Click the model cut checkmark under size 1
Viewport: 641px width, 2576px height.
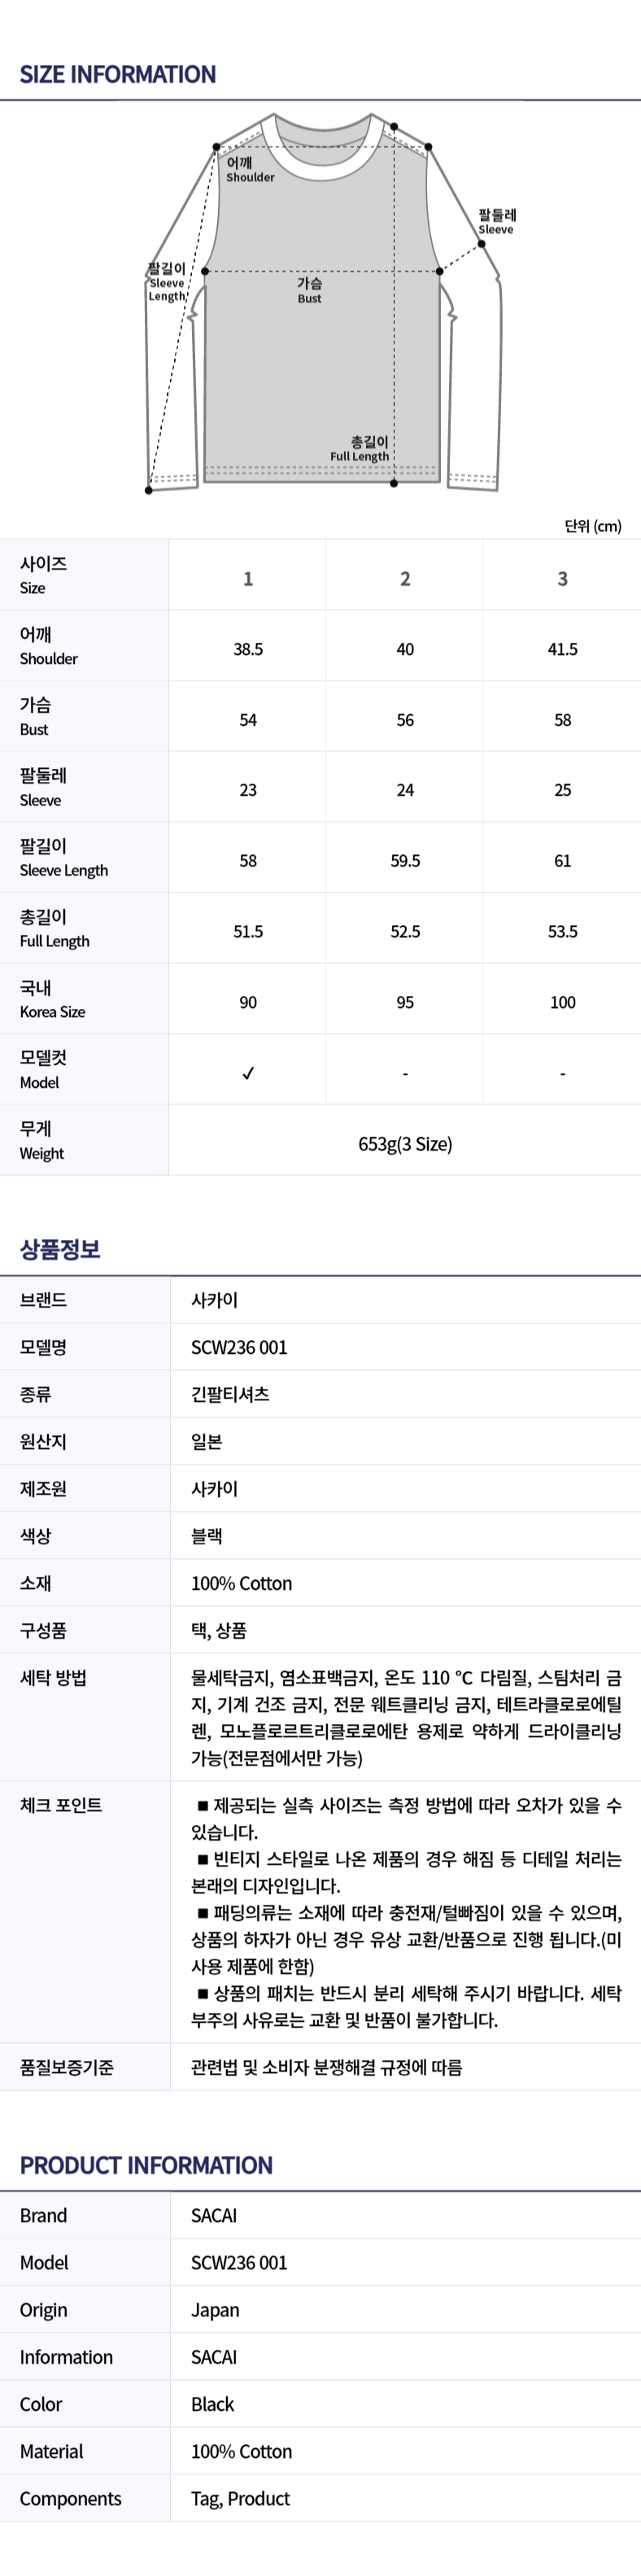pos(248,1073)
